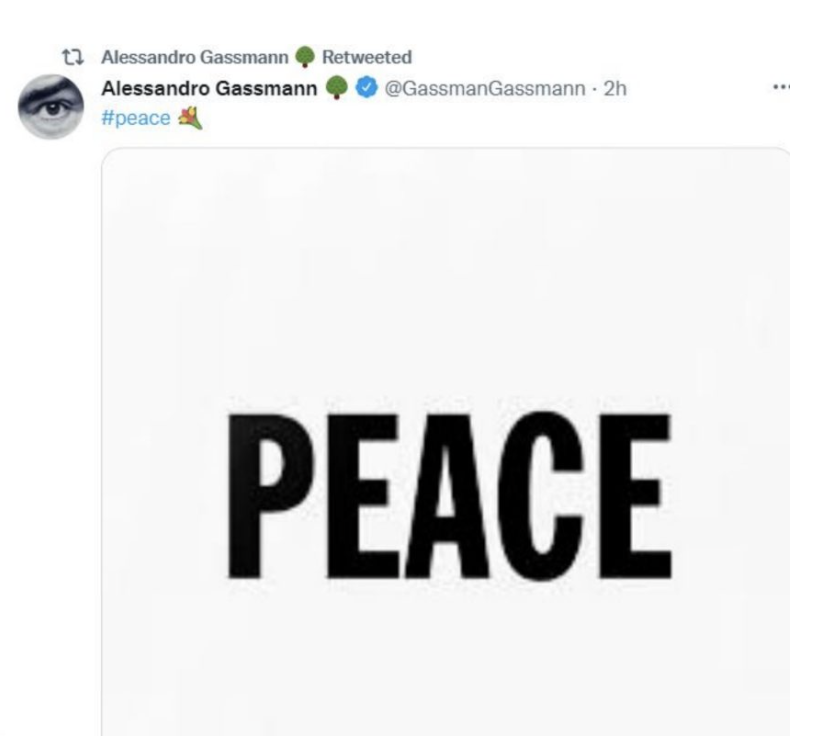The height and width of the screenshot is (748, 815).
Task: Open bold Alessandro Gassmann display name
Action: (209, 88)
